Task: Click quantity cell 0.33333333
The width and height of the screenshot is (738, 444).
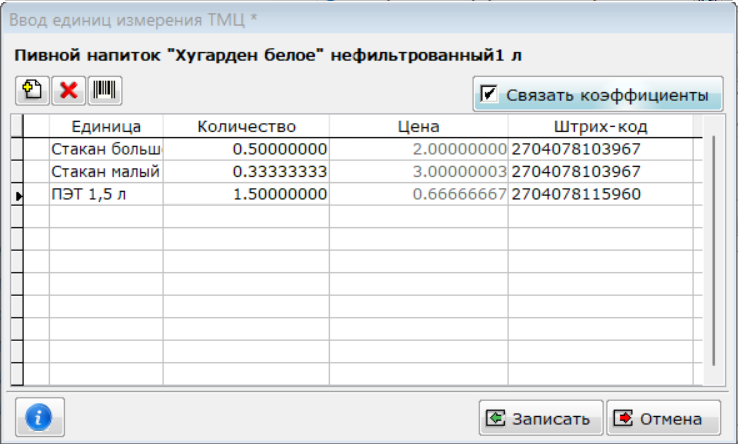Action: pos(246,172)
